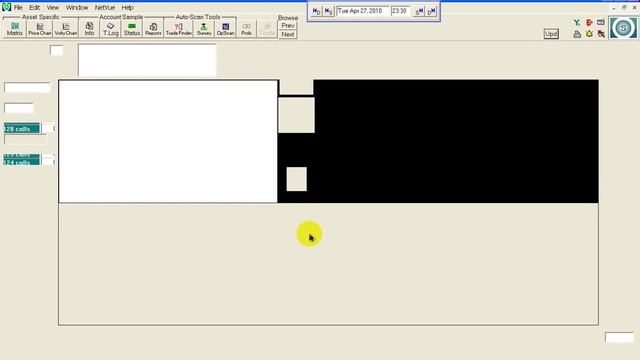
Task: Open the Window menu
Action: [x=77, y=7]
